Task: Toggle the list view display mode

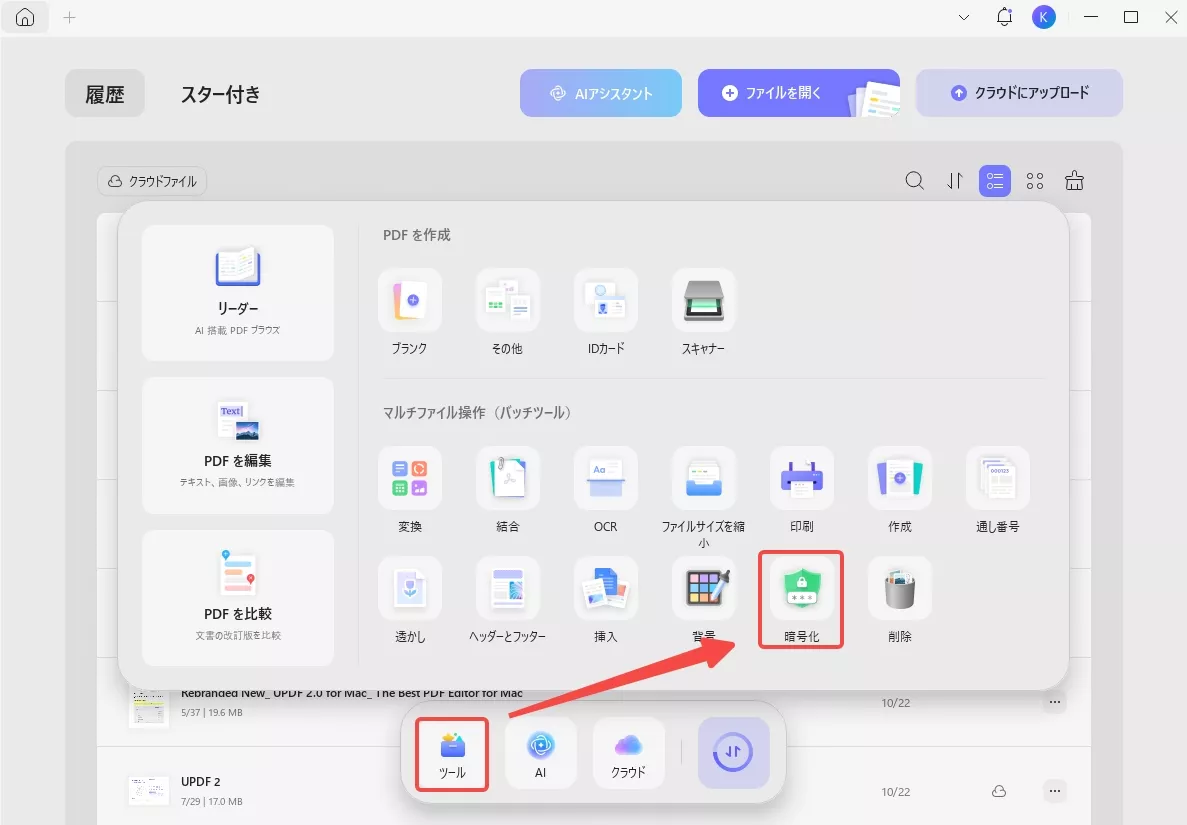Action: pos(994,181)
